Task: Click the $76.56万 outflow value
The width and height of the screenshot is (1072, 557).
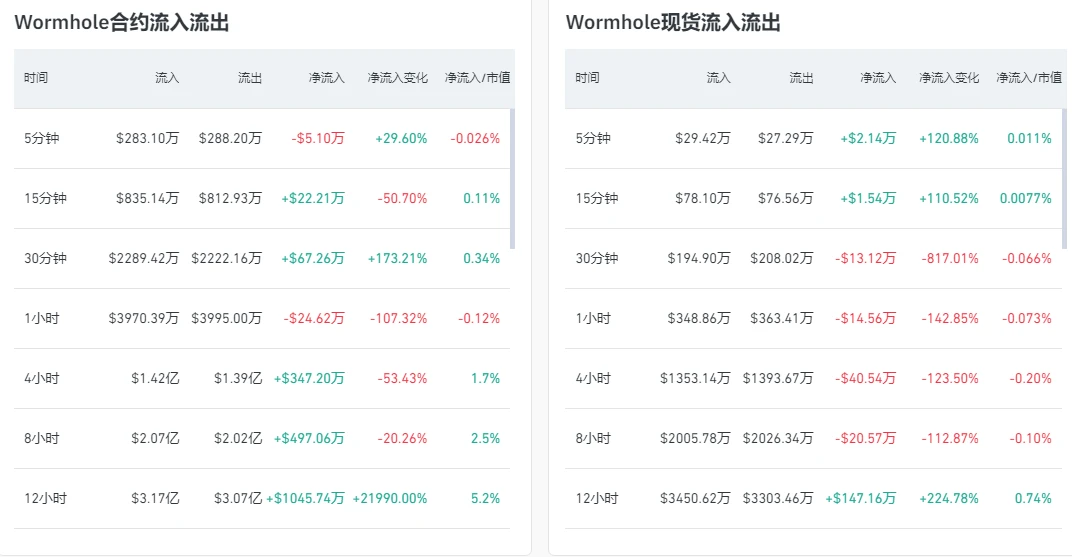Action: tap(786, 199)
